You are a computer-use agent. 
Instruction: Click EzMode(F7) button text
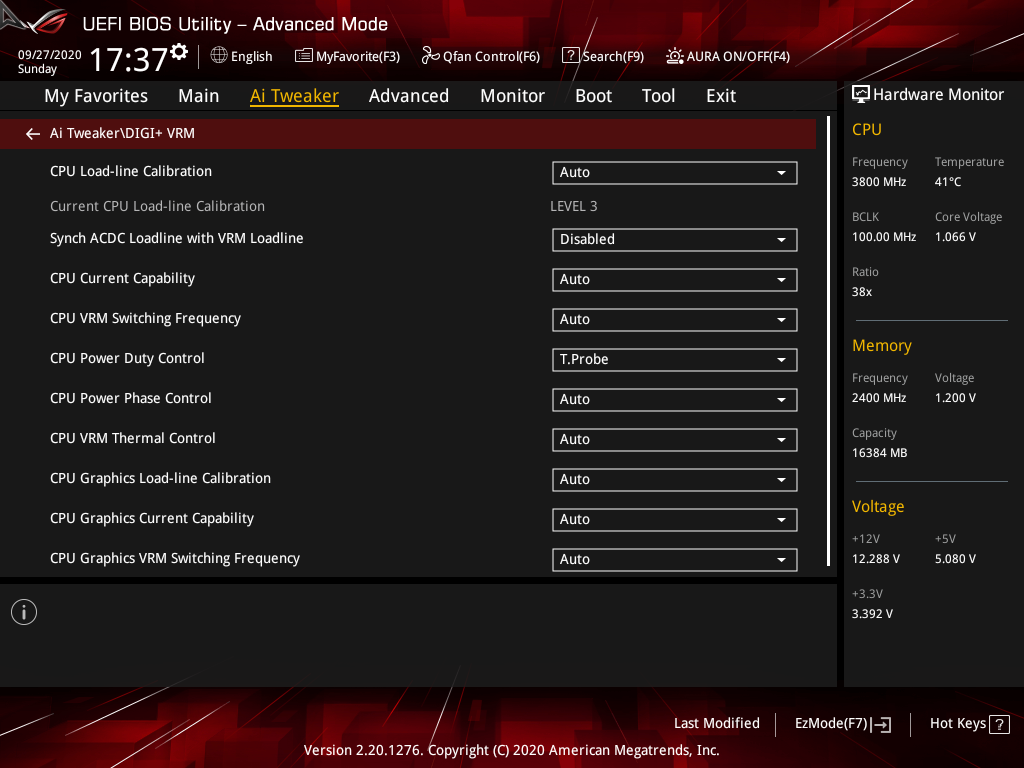pos(831,724)
